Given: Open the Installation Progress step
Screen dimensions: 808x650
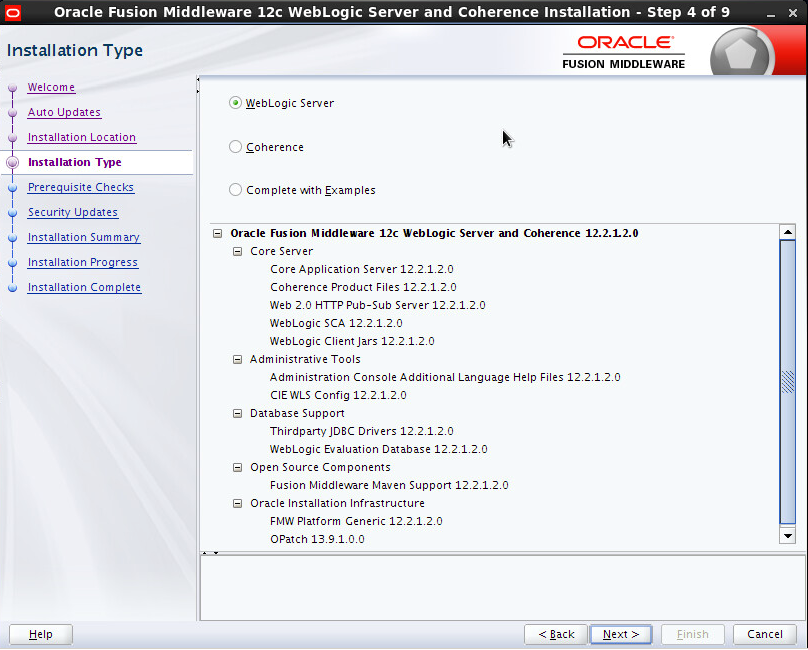Looking at the screenshot, I should [82, 262].
